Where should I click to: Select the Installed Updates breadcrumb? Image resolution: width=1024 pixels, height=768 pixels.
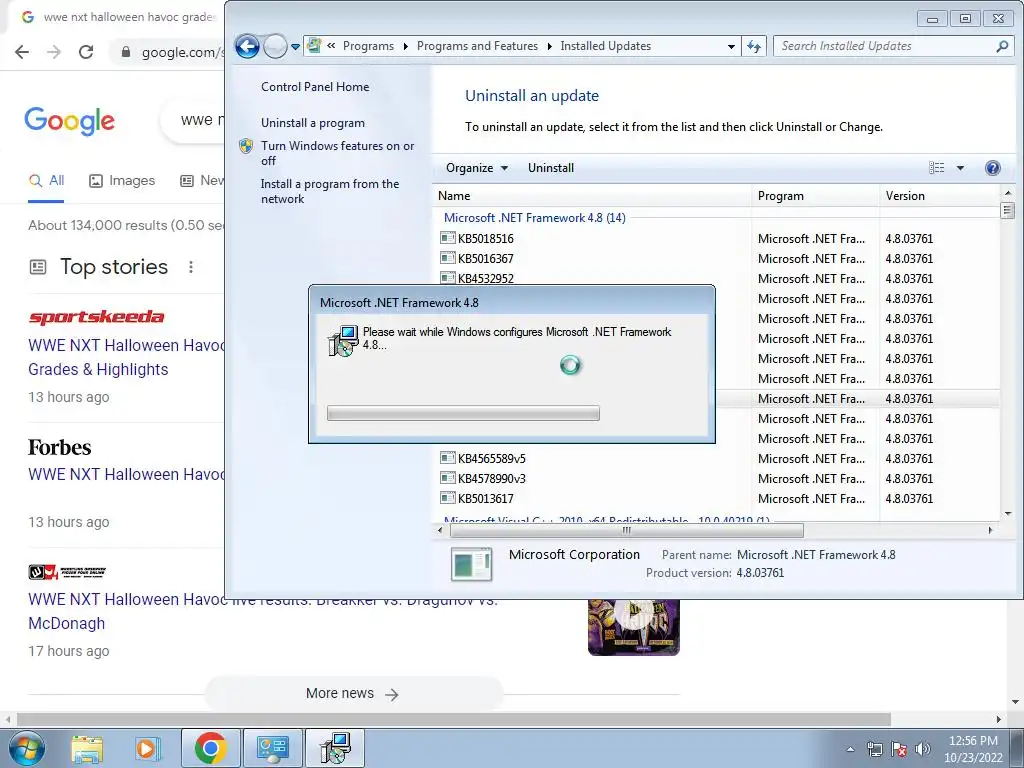click(605, 46)
